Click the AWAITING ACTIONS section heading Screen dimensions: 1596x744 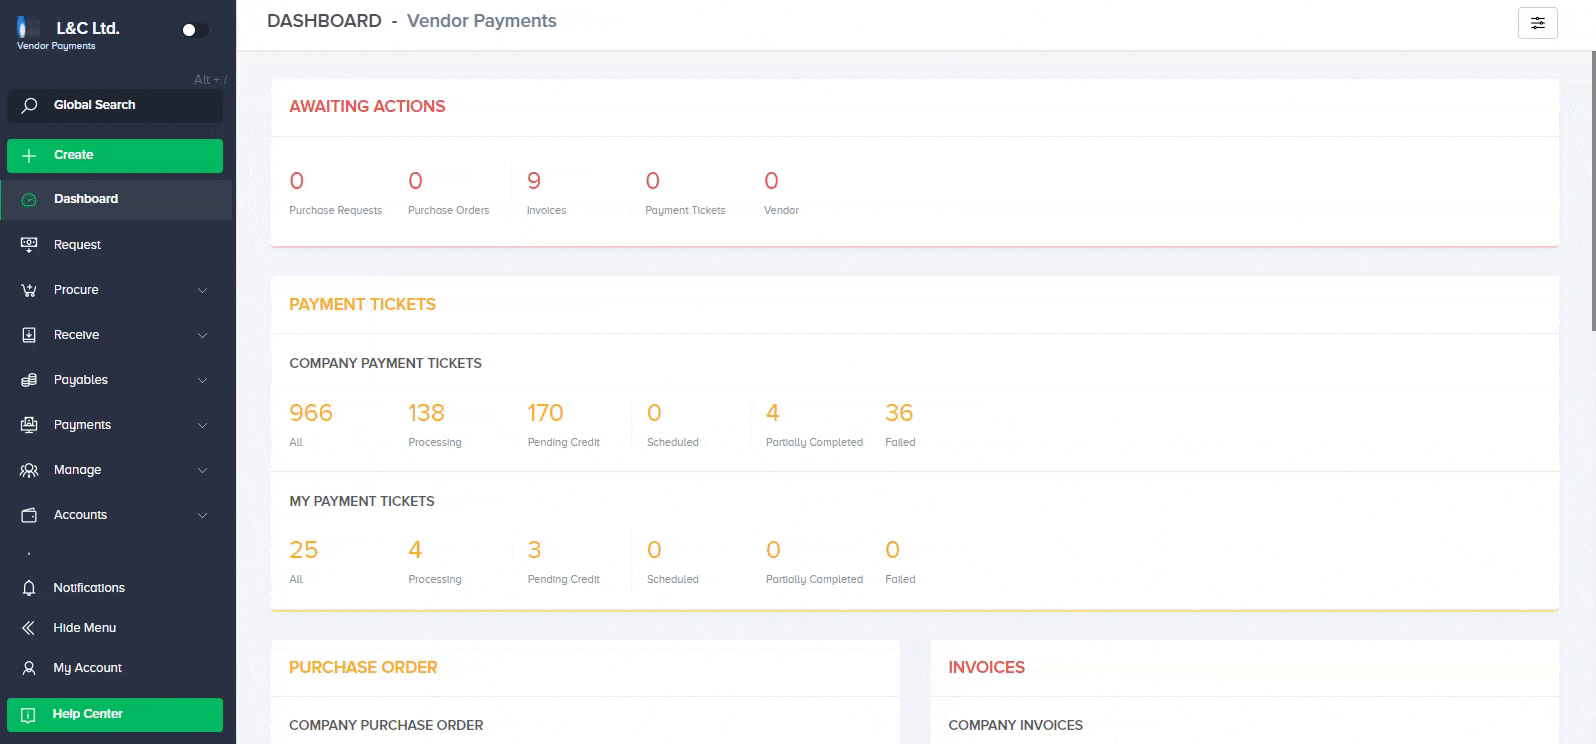click(367, 106)
